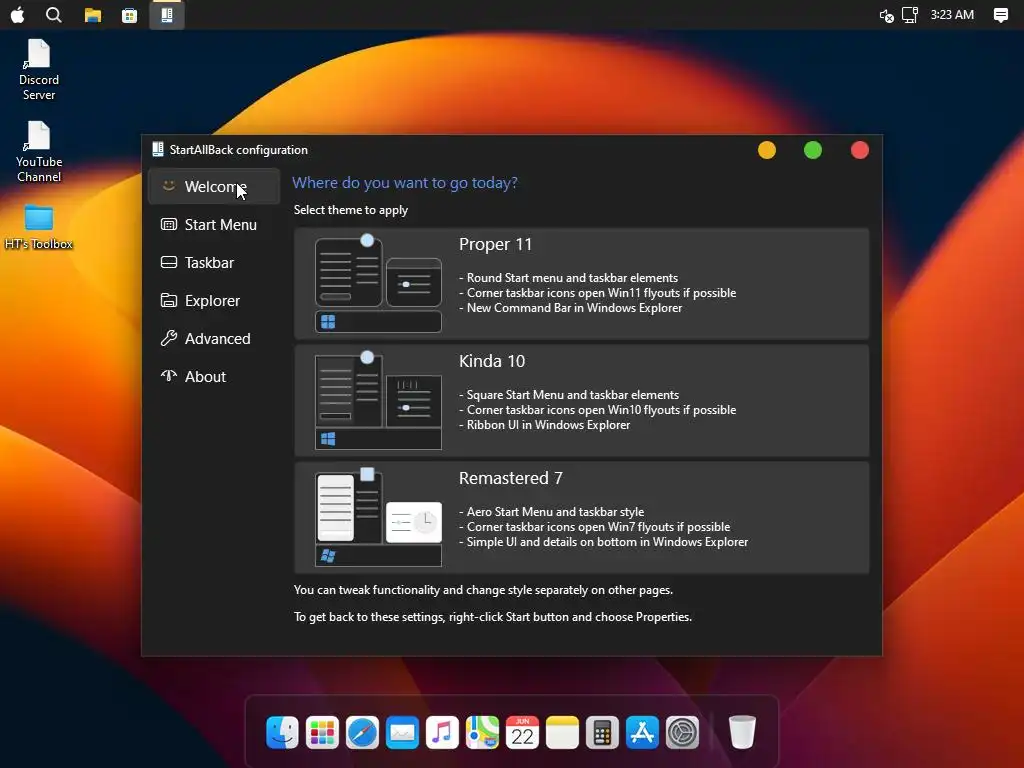Click 'New Command Bar in Windows Explorer' text
The height and width of the screenshot is (768, 1024).
[575, 308]
